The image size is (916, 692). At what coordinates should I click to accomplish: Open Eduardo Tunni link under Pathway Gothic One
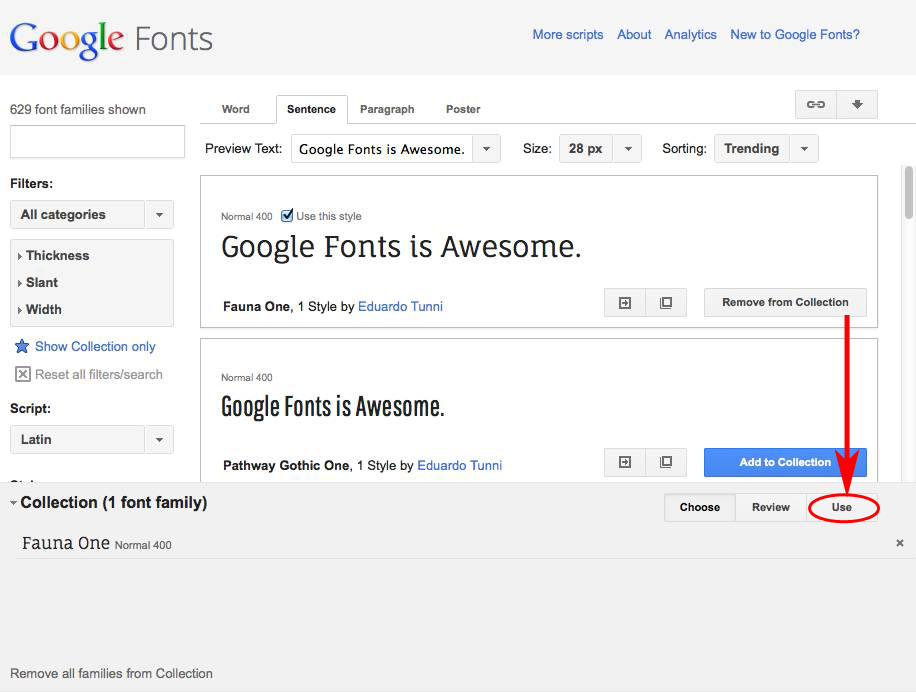tap(460, 465)
